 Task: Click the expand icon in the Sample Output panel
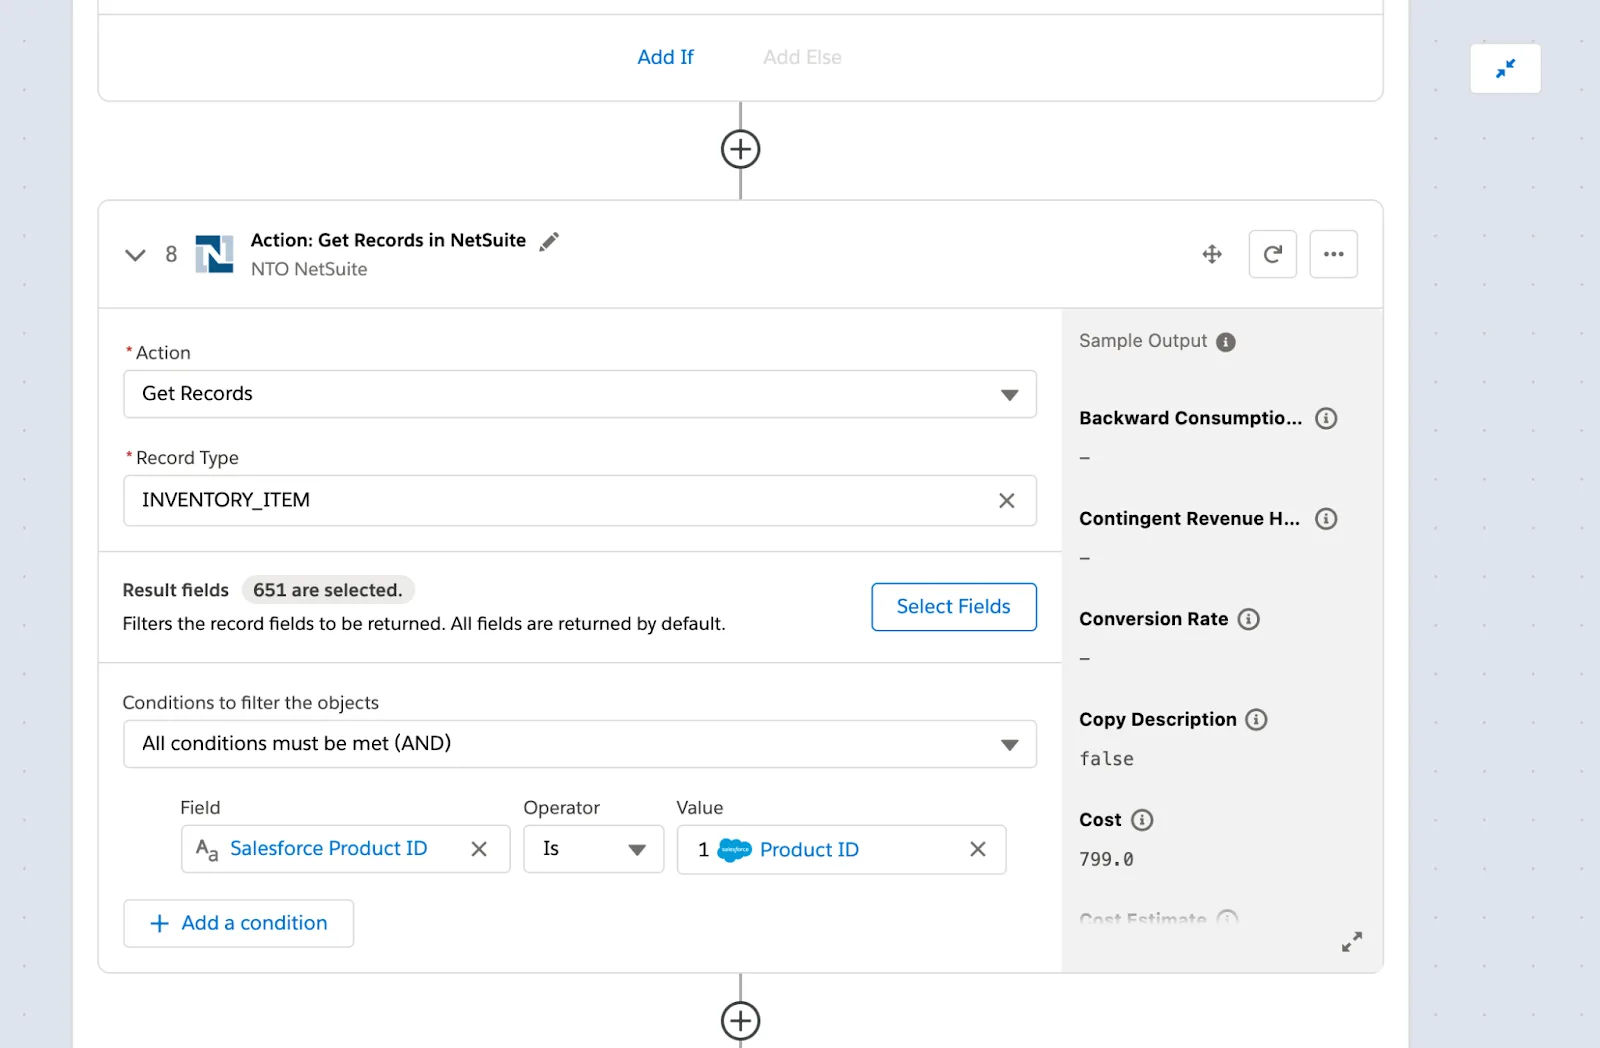(1351, 941)
